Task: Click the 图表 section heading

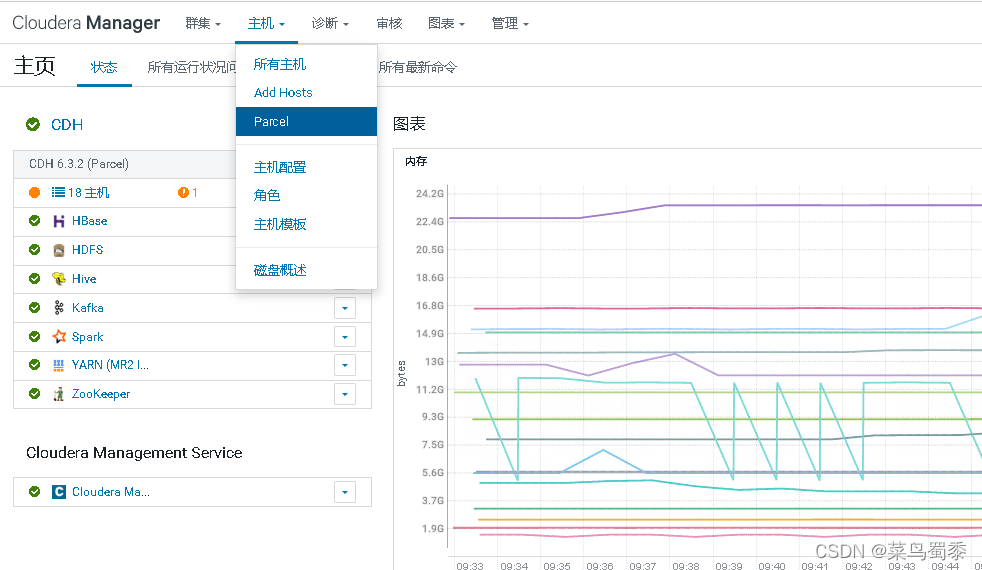Action: [x=409, y=124]
